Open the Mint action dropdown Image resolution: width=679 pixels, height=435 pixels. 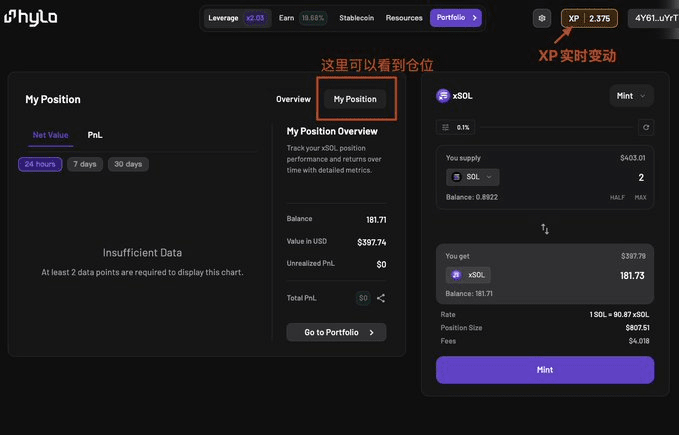pos(631,96)
